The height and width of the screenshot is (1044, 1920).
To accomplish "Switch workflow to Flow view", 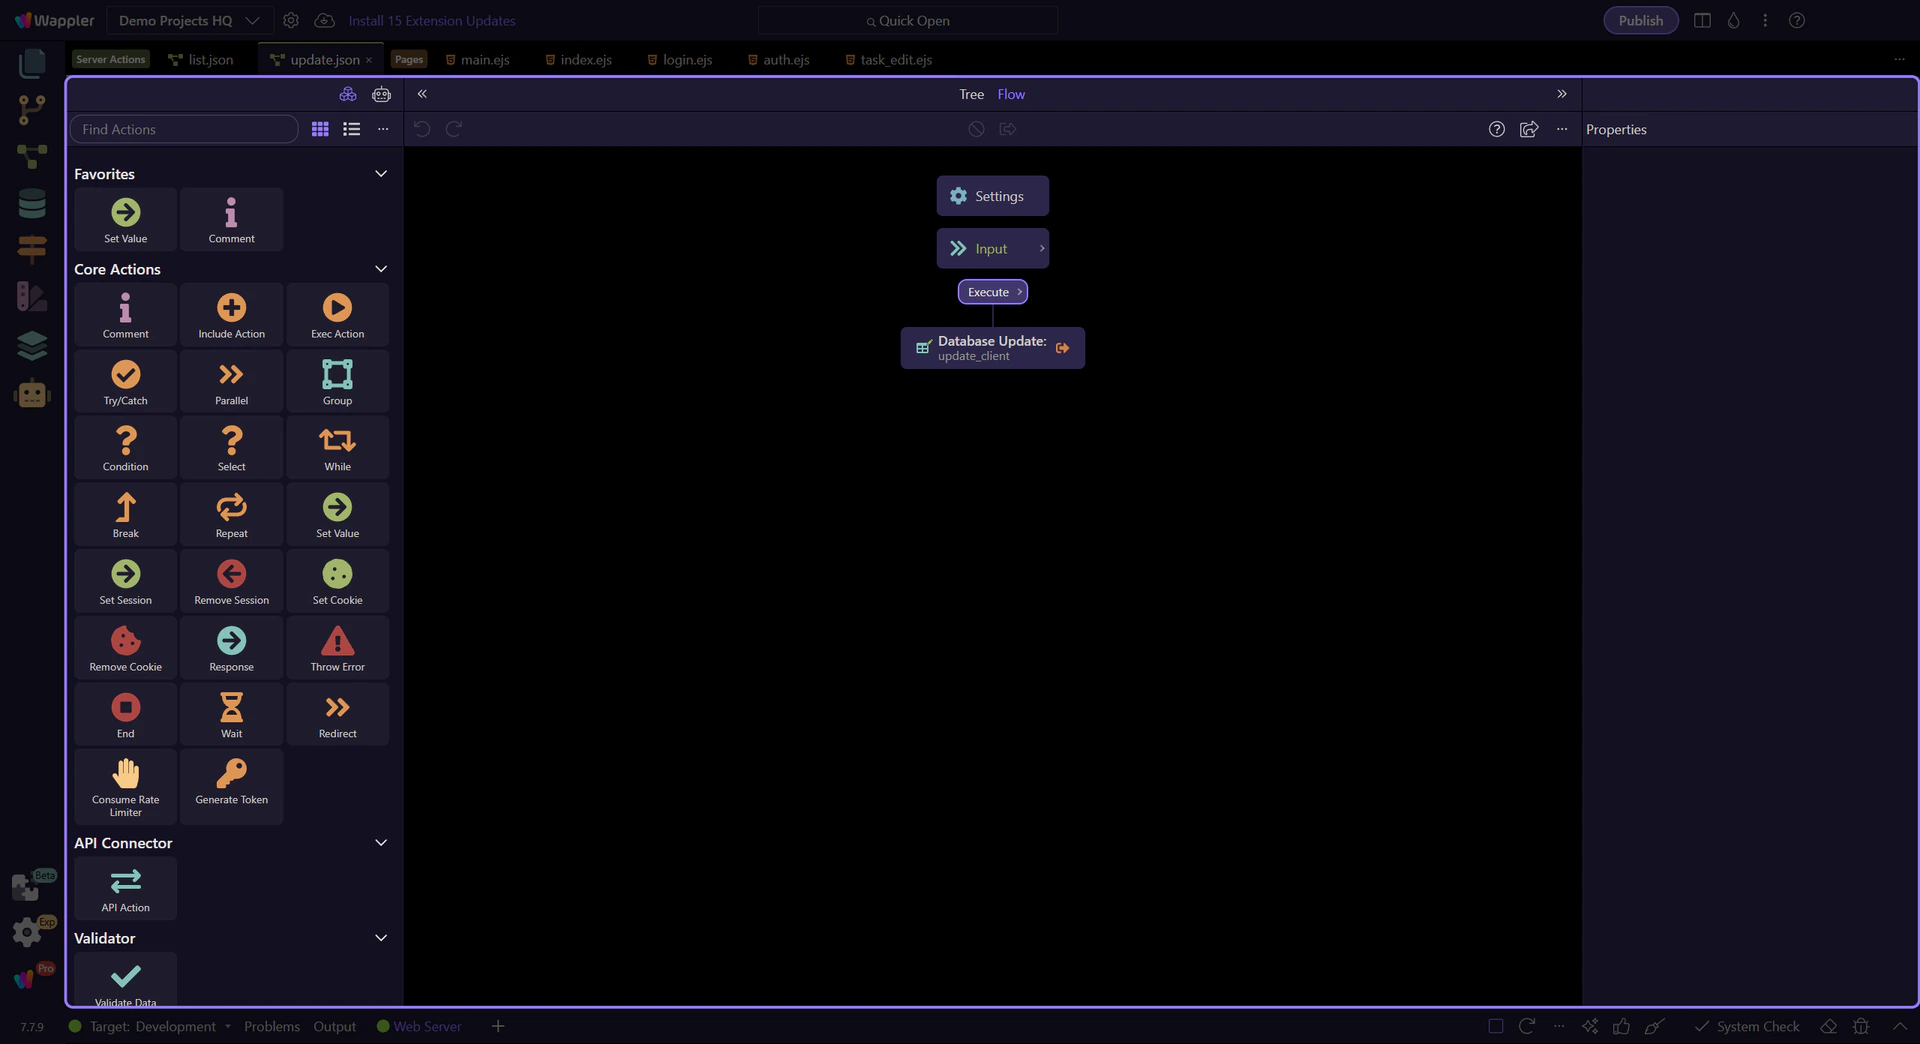I will (1010, 94).
